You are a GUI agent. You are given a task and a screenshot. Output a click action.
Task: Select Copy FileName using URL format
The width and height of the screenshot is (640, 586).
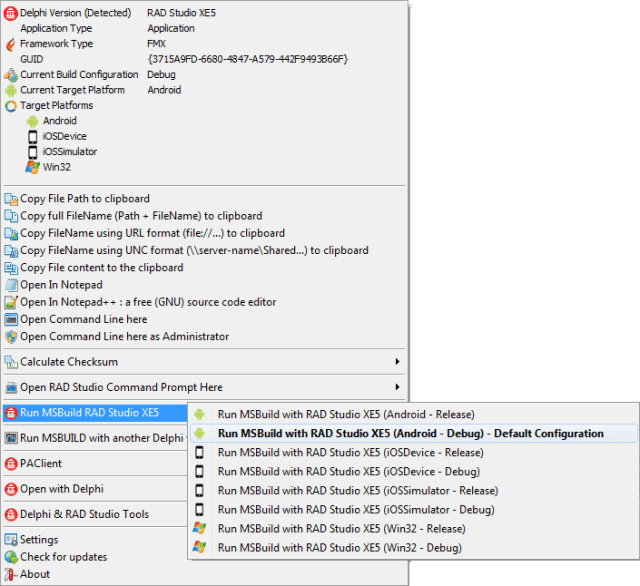point(204,233)
